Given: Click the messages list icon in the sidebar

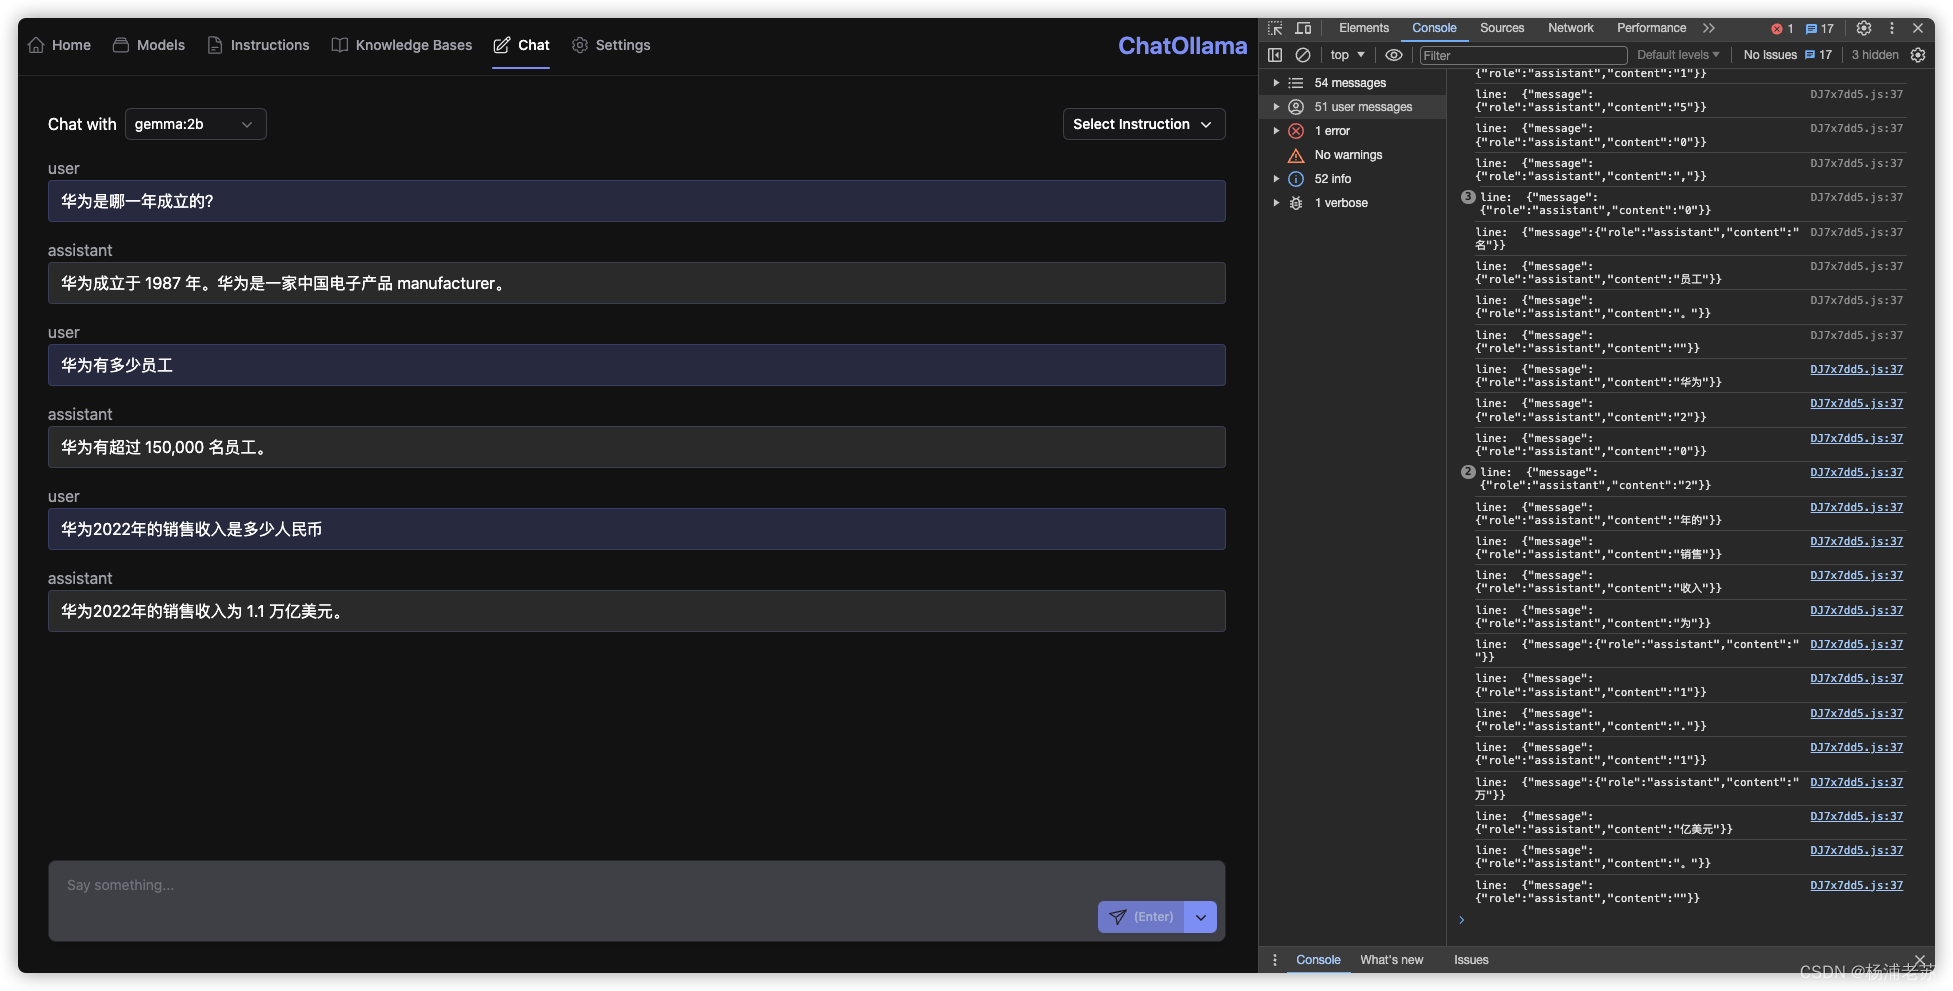Looking at the screenshot, I should [1296, 83].
